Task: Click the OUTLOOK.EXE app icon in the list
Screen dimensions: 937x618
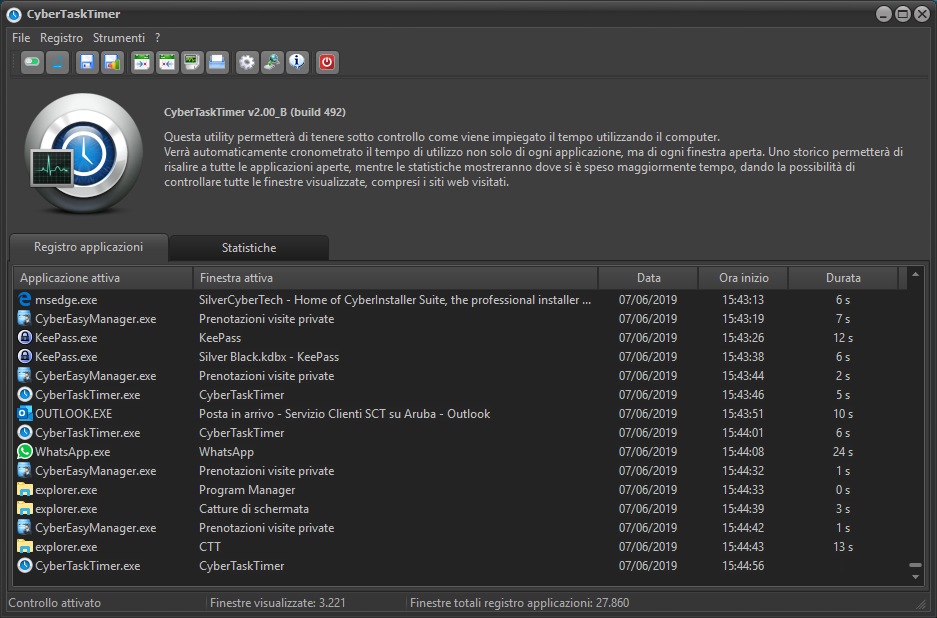Action: 25,414
